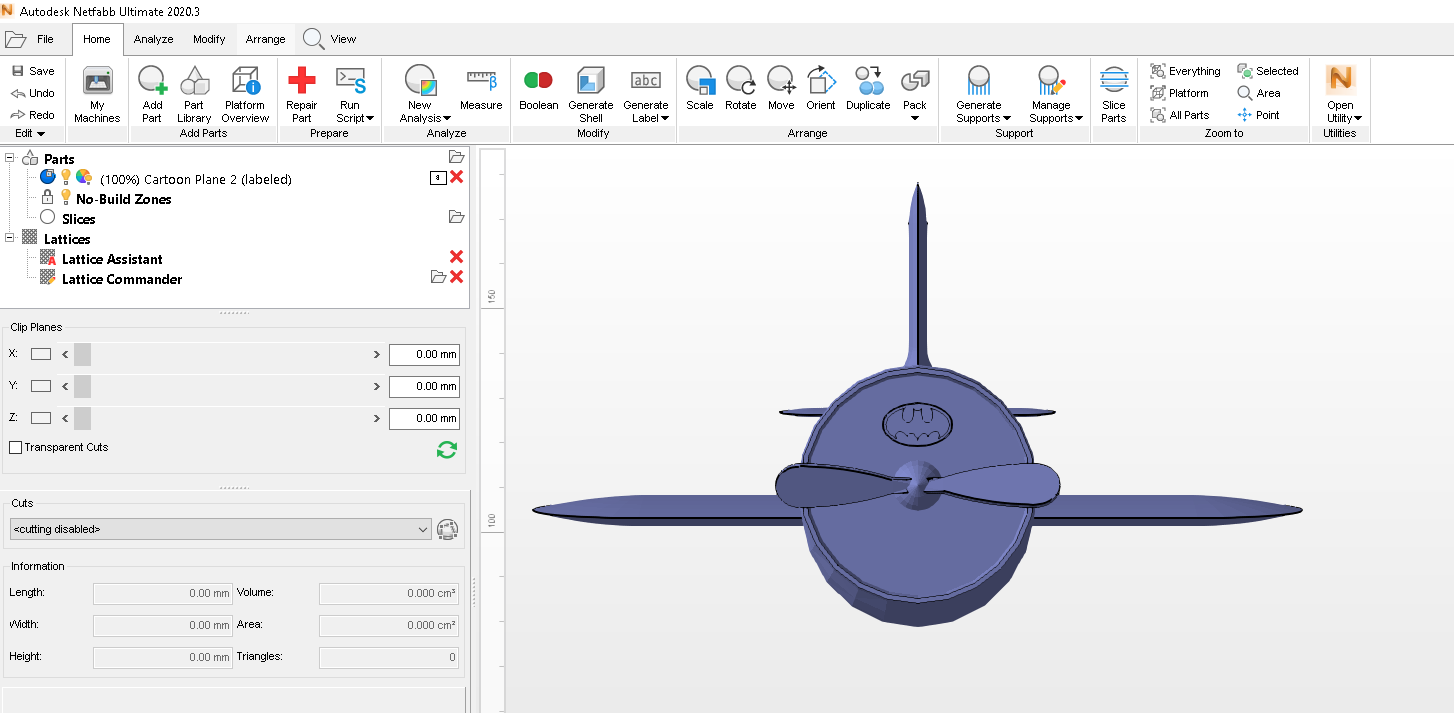Viewport: 1454px width, 713px height.
Task: Click the Slice Parts tool
Action: [1113, 90]
